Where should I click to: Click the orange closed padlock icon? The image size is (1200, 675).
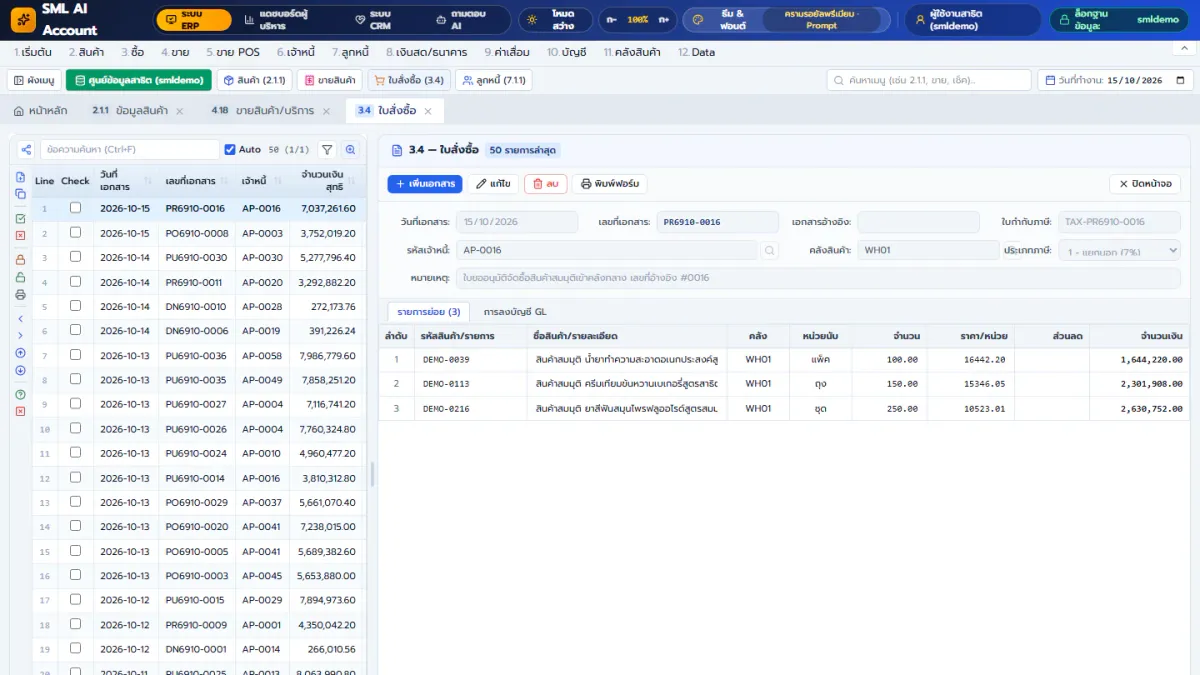pos(20,259)
